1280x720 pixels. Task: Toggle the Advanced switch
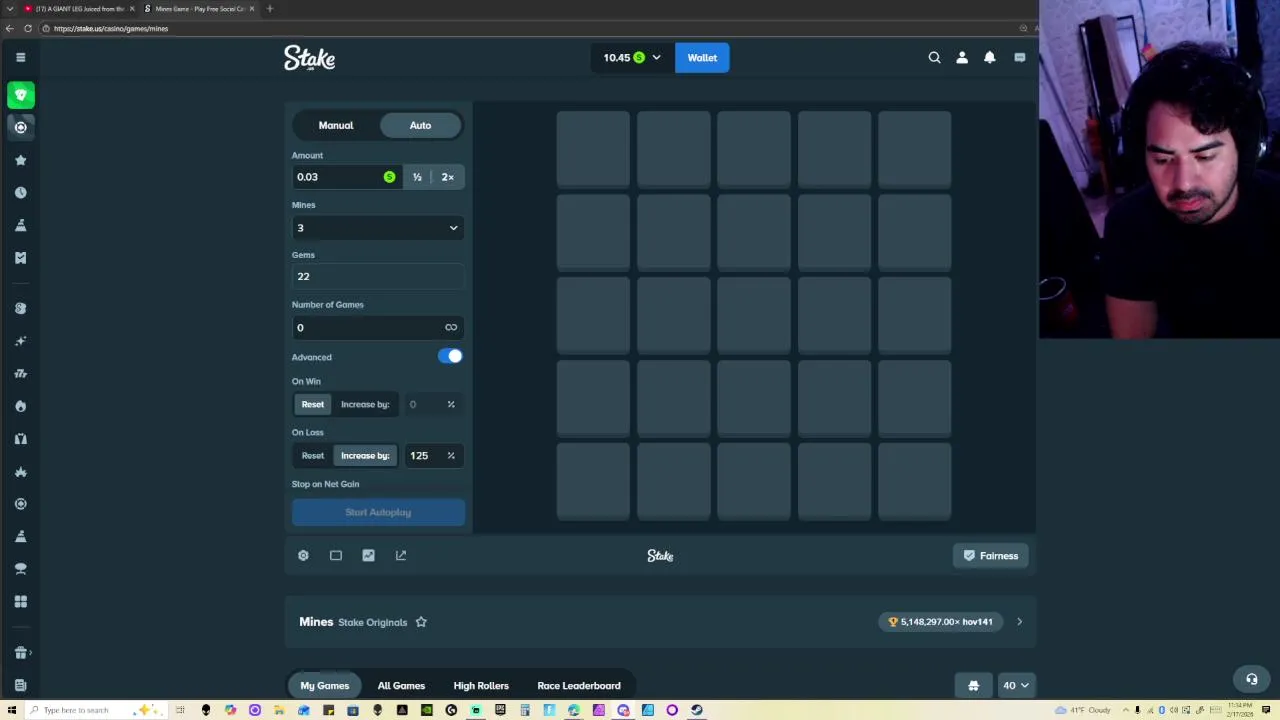(450, 356)
